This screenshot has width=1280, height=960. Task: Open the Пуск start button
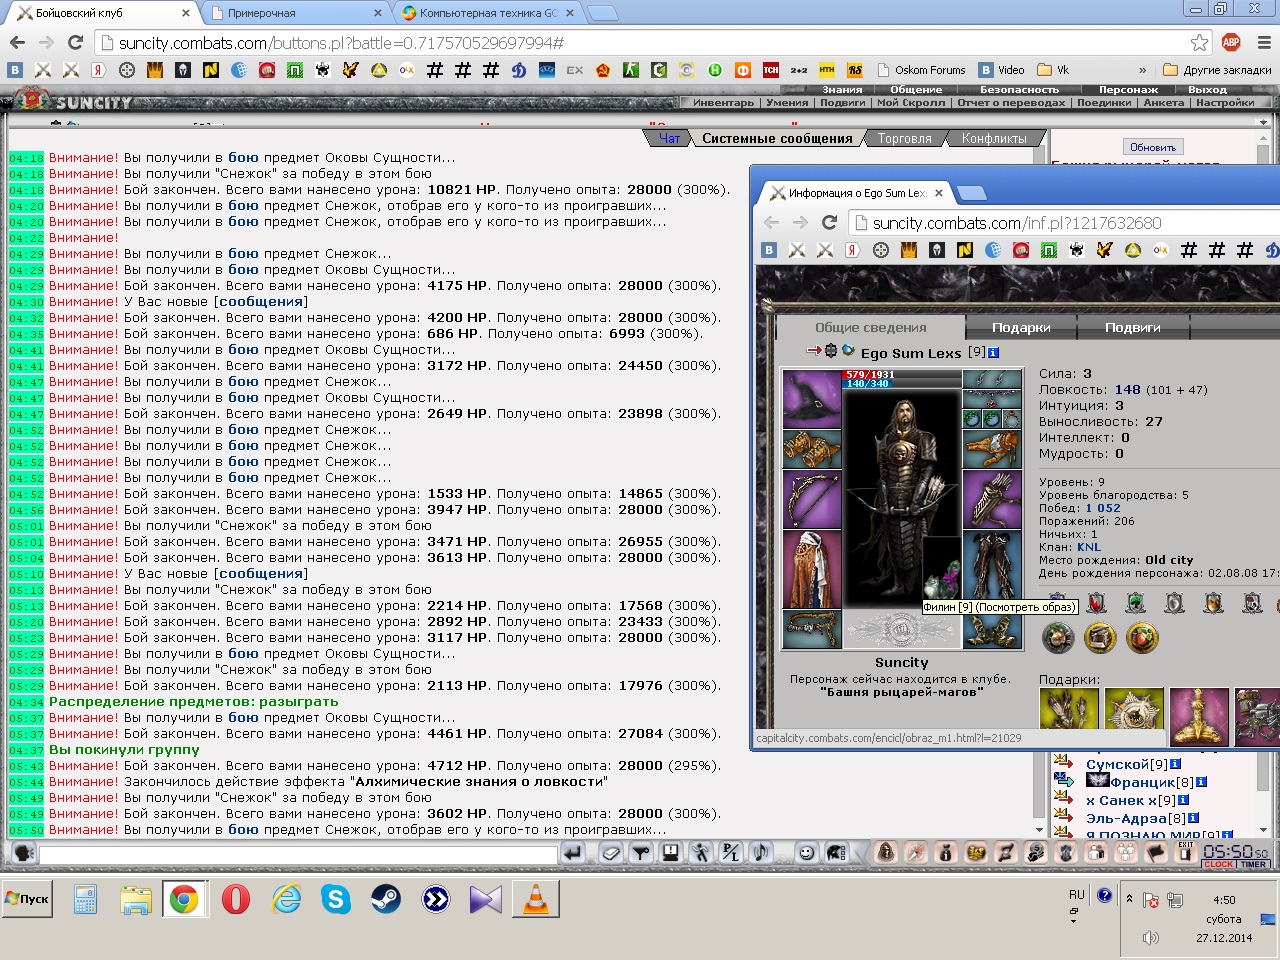28,898
